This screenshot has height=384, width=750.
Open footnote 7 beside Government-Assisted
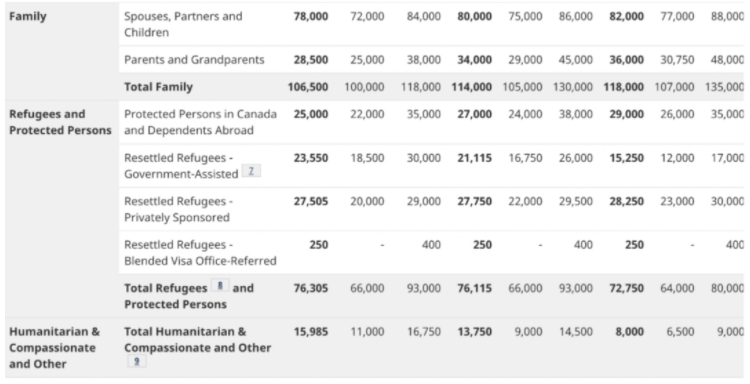251,171
